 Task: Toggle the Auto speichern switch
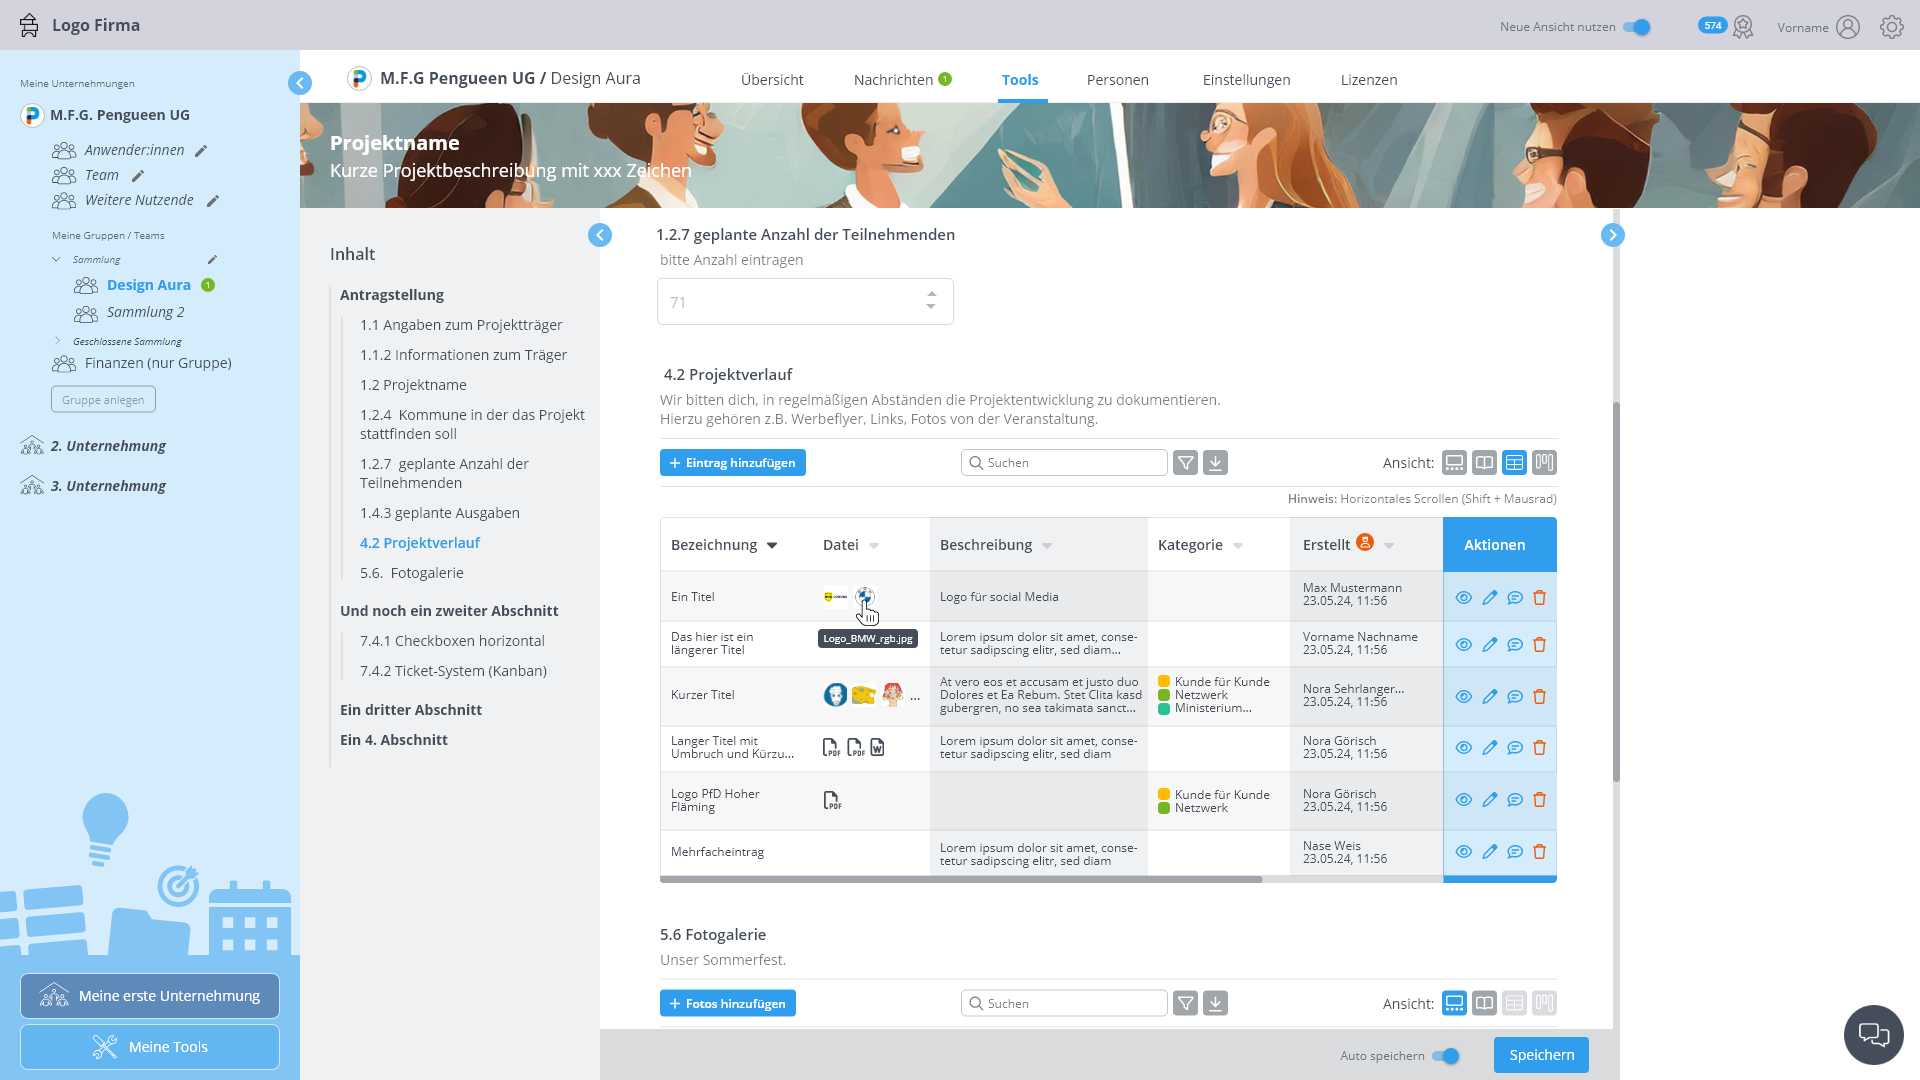(x=1446, y=1056)
